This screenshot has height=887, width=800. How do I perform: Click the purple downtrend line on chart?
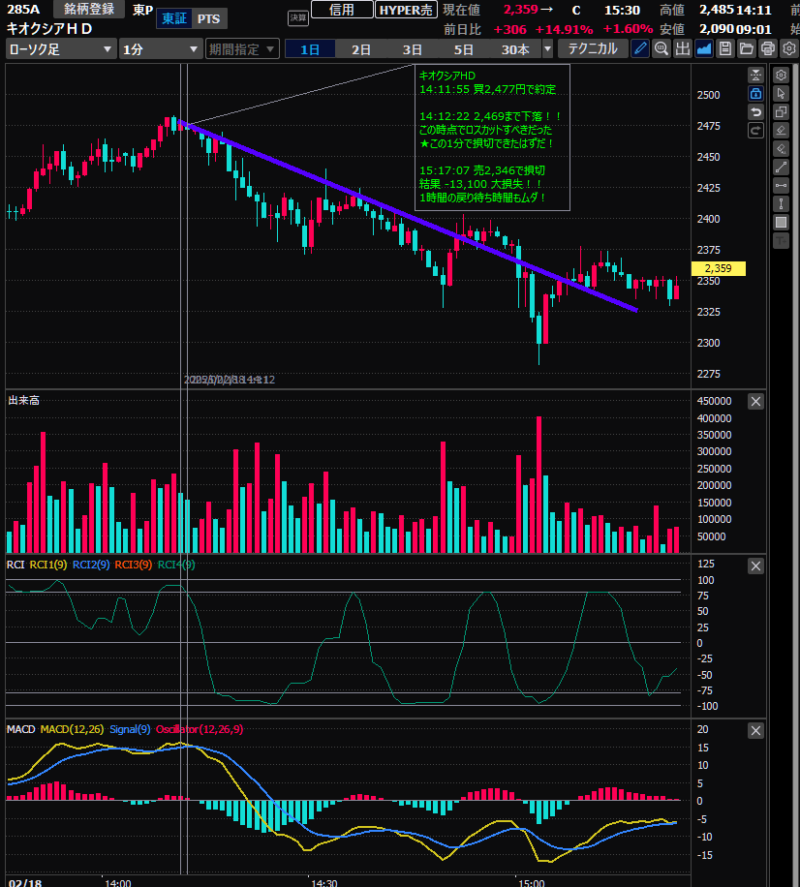pyautogui.click(x=400, y=214)
